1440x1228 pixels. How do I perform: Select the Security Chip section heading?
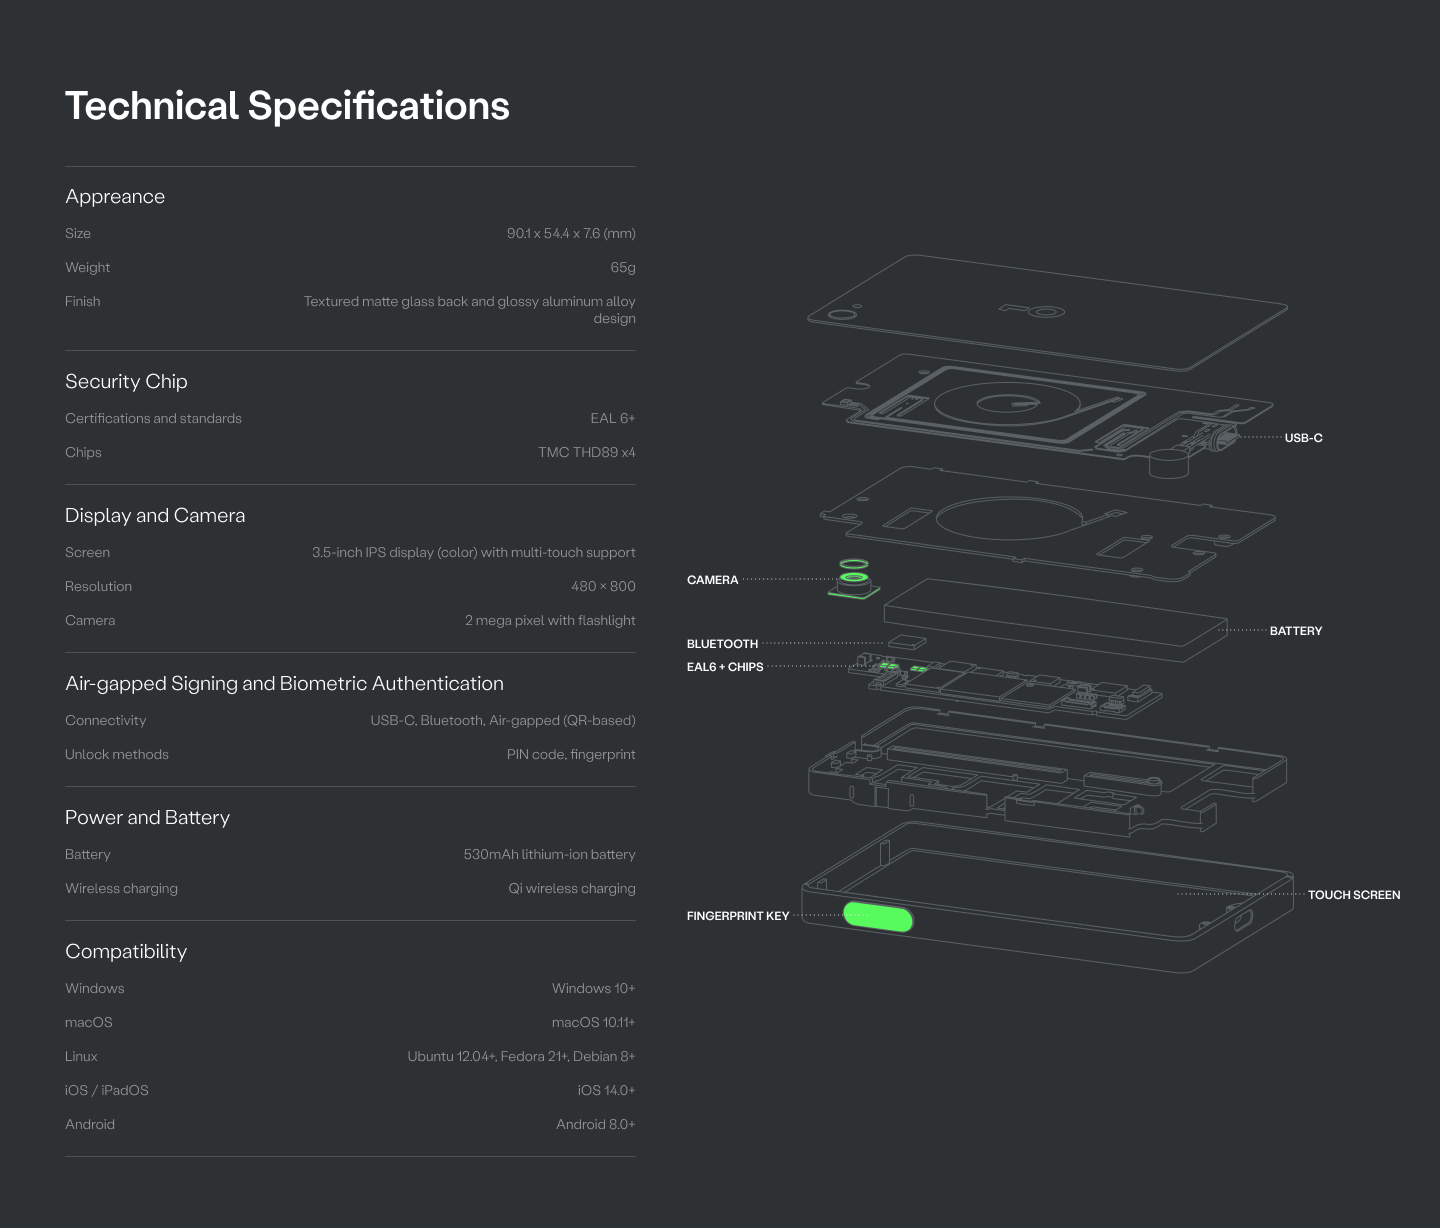pyautogui.click(x=126, y=381)
